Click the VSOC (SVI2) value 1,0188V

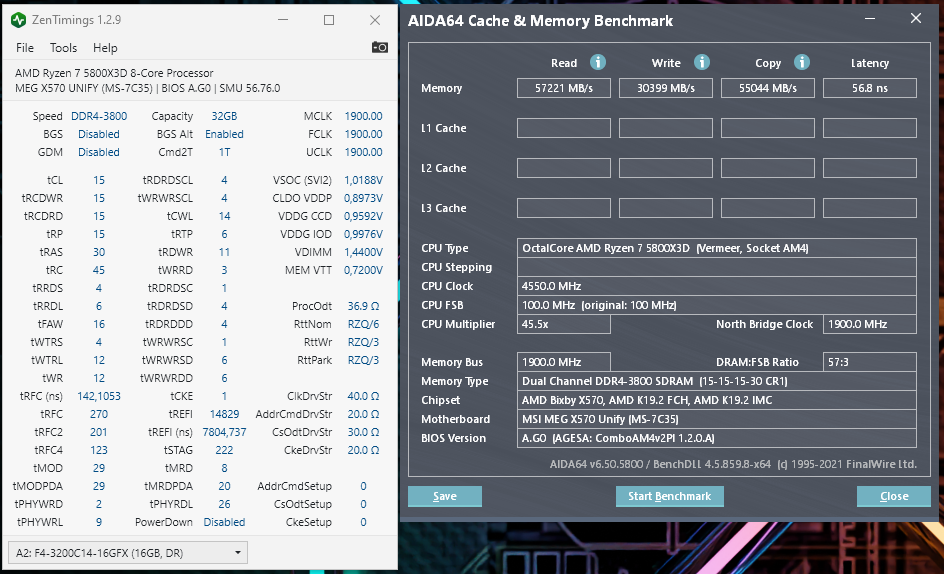(x=363, y=180)
